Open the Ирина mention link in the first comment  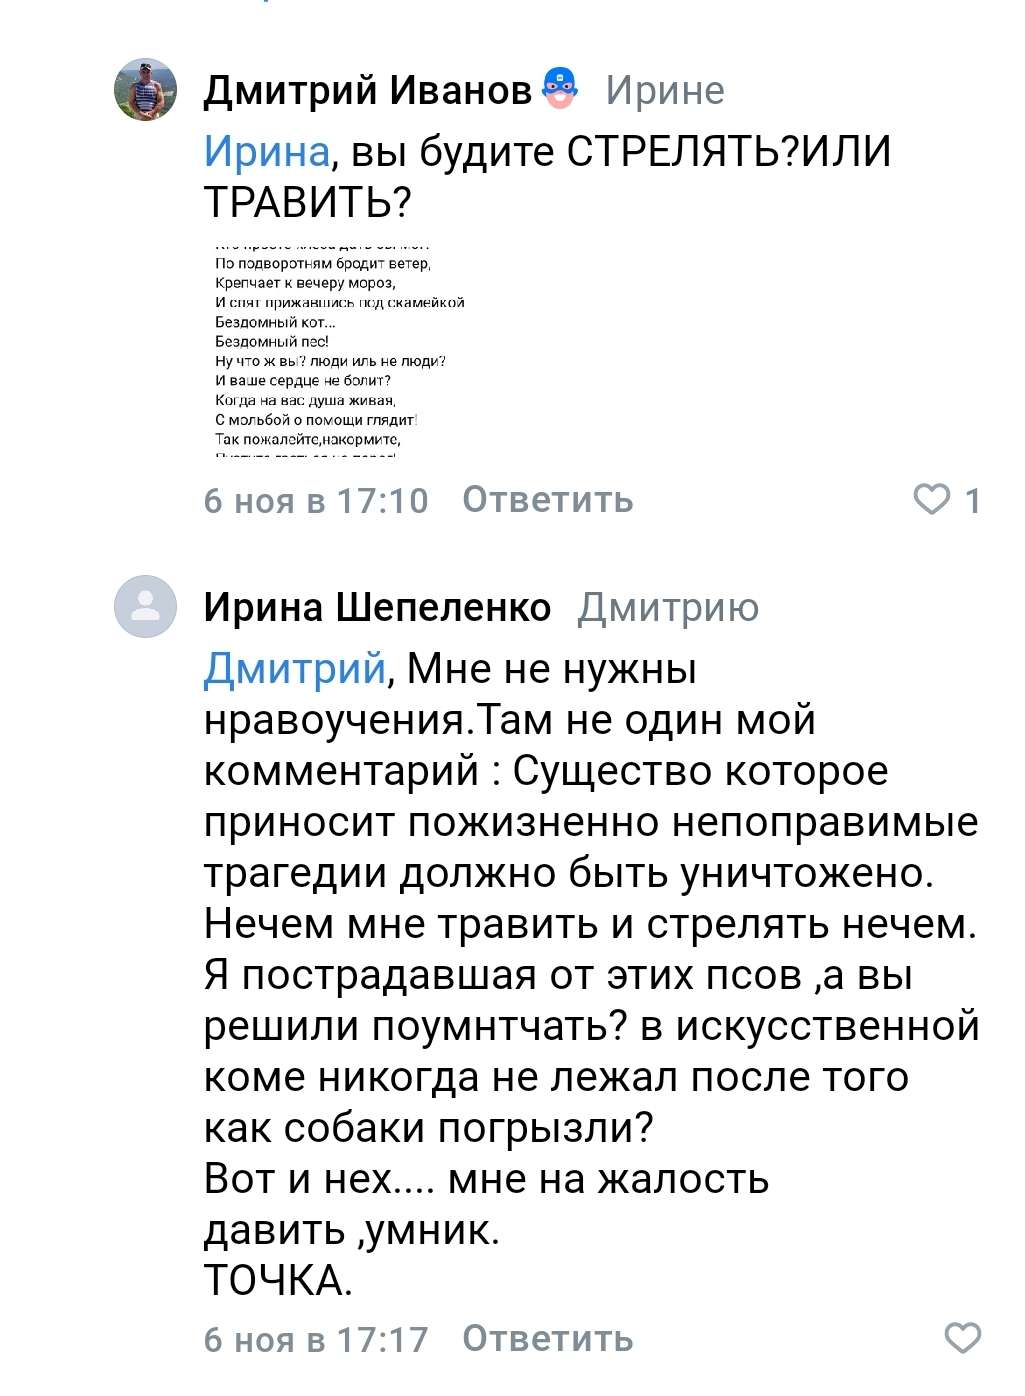click(263, 150)
